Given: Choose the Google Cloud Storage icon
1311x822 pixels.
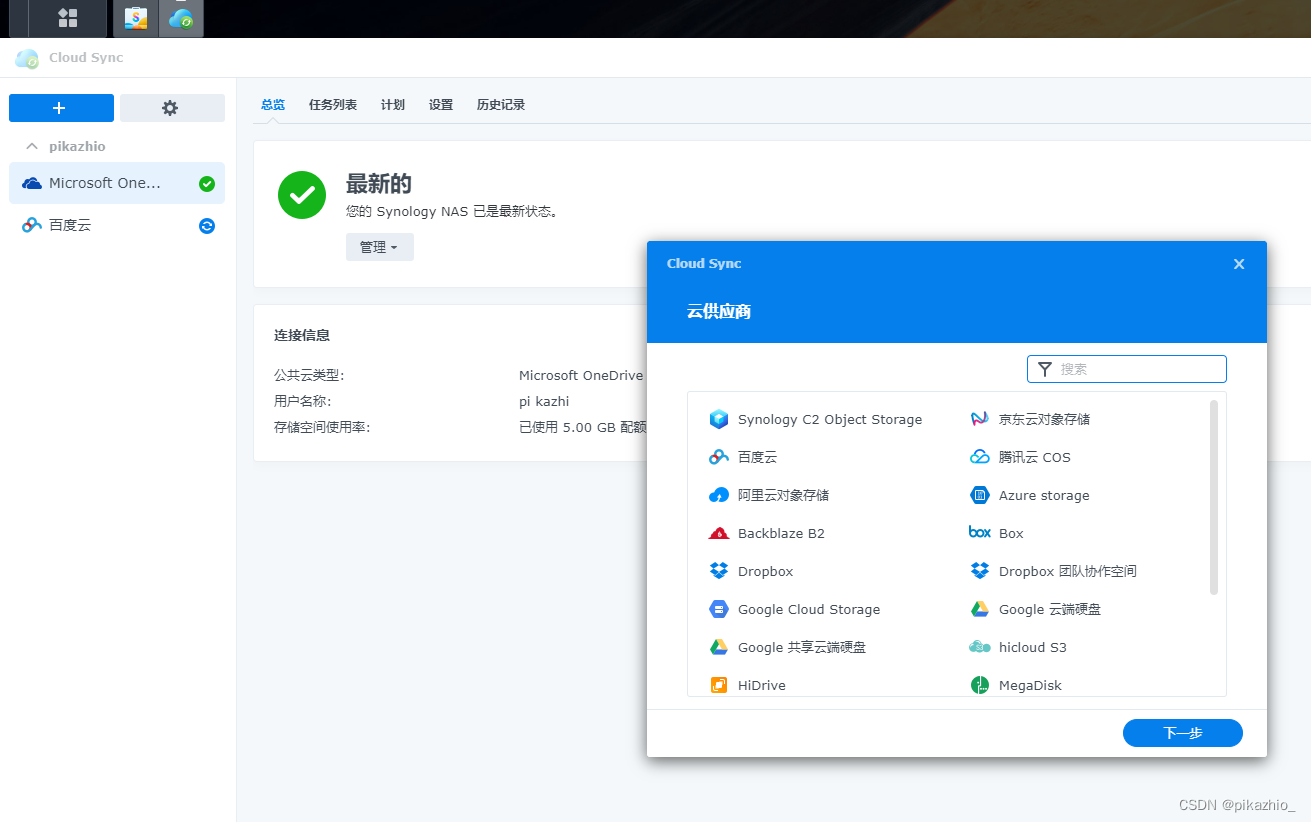Looking at the screenshot, I should (x=719, y=609).
